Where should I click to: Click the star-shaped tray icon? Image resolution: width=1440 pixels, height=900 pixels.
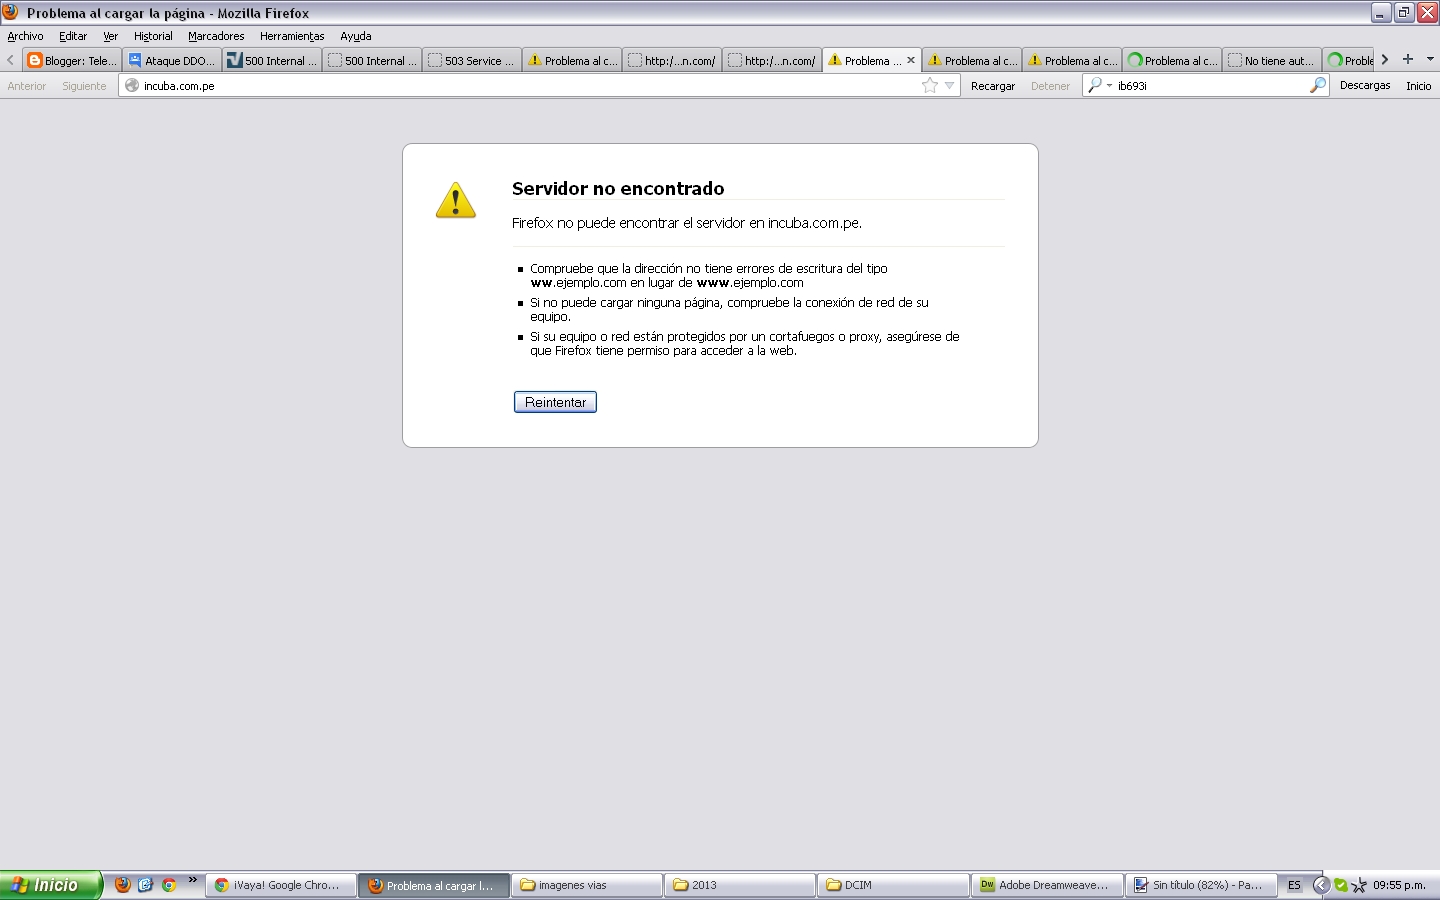1359,886
